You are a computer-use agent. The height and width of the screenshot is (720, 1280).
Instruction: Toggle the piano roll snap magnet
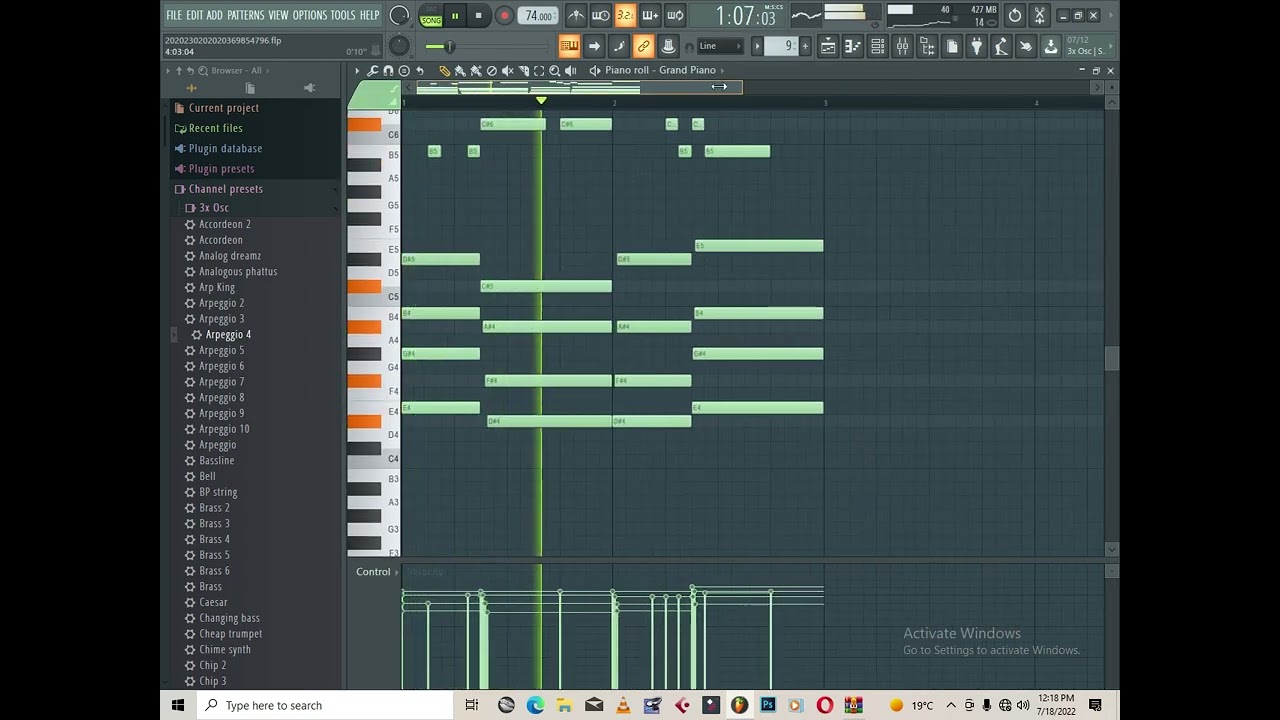pyautogui.click(x=388, y=70)
